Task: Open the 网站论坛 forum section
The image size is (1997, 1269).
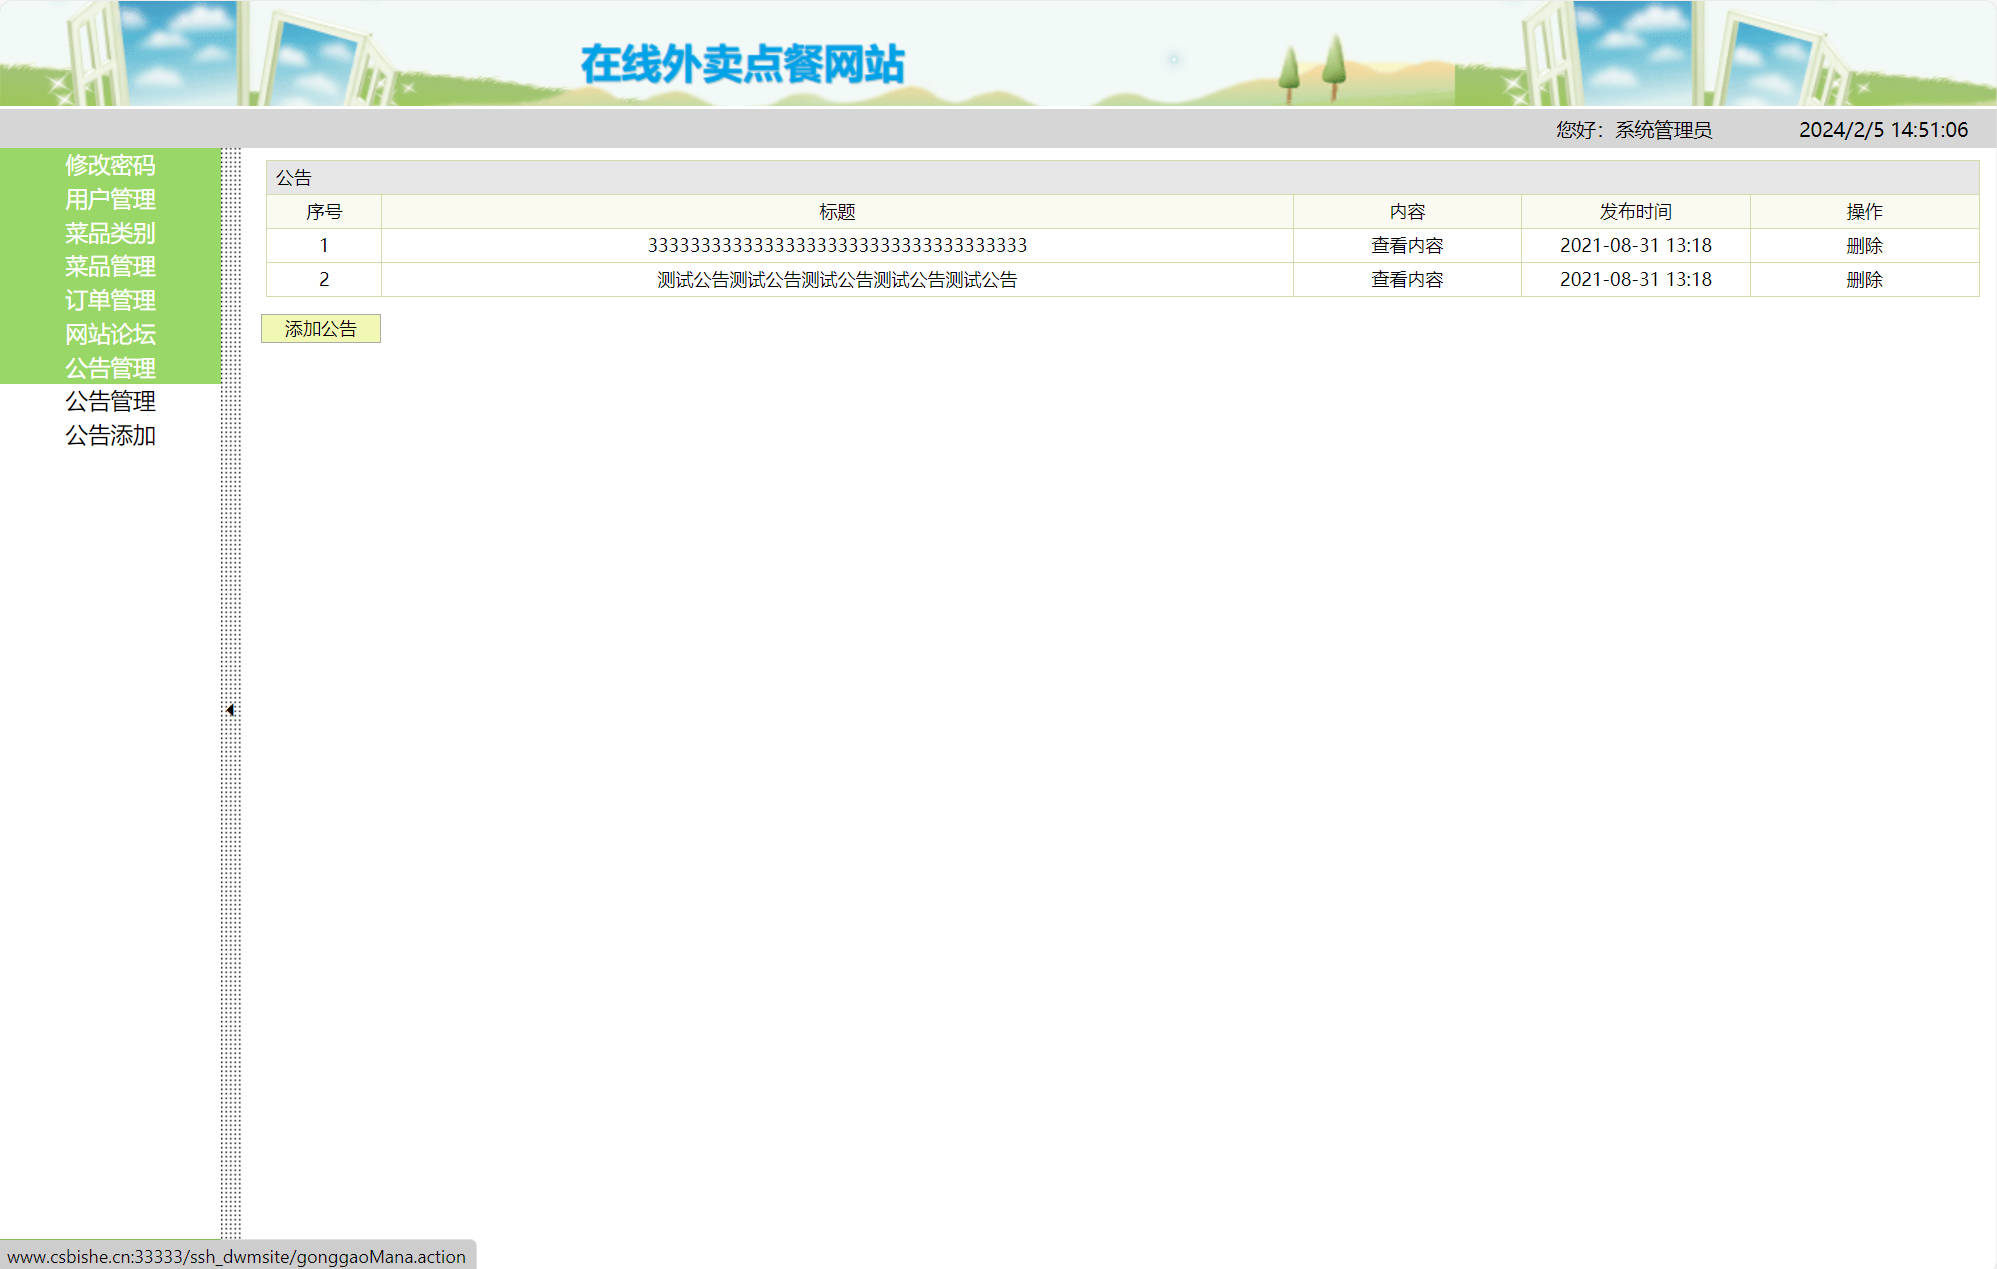Action: 110,334
